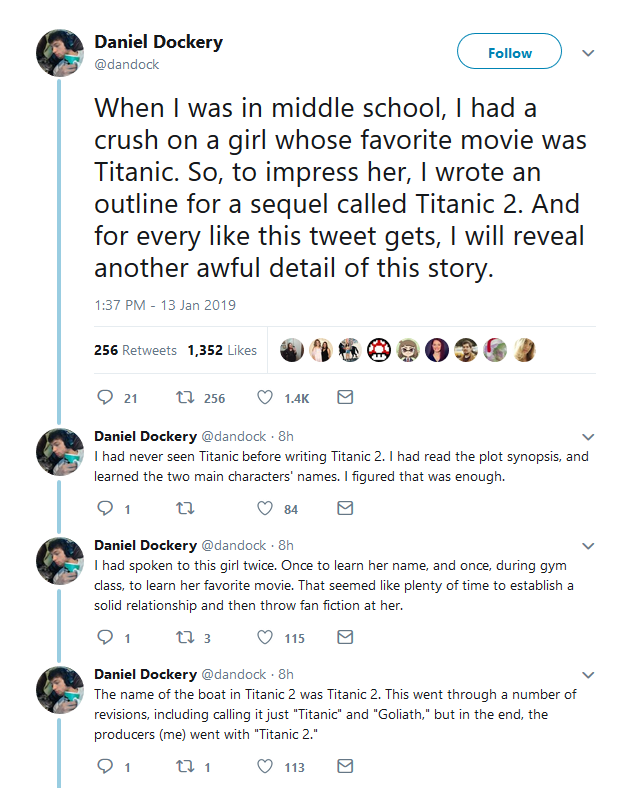Image resolution: width=632 pixels, height=788 pixels.
Task: Toggle retweet on the plot synopsis reply
Action: (184, 509)
